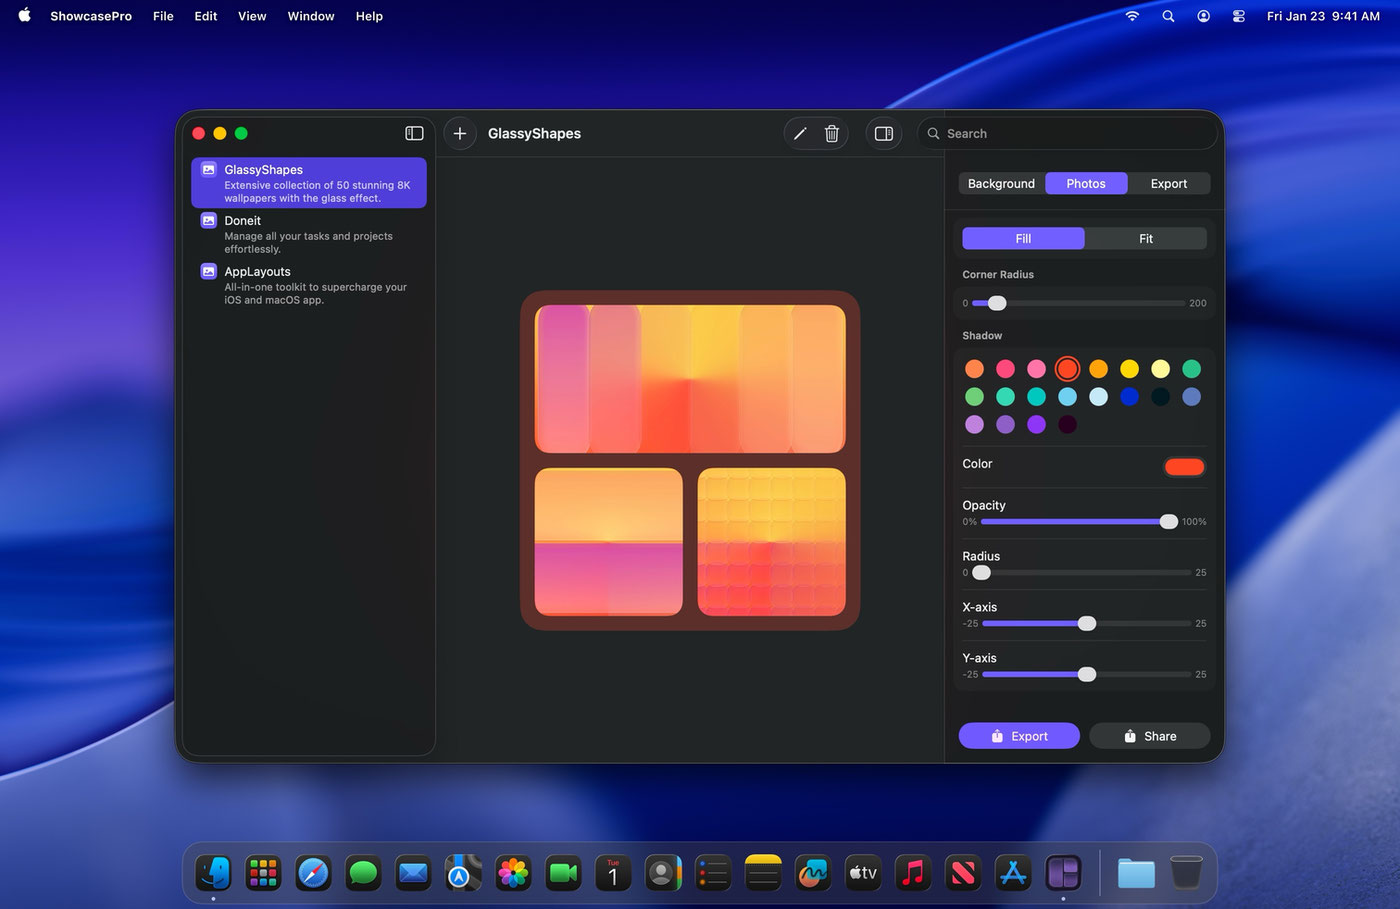This screenshot has height=909, width=1400.
Task: Collapse the left sidebar with its icon
Action: click(x=414, y=133)
